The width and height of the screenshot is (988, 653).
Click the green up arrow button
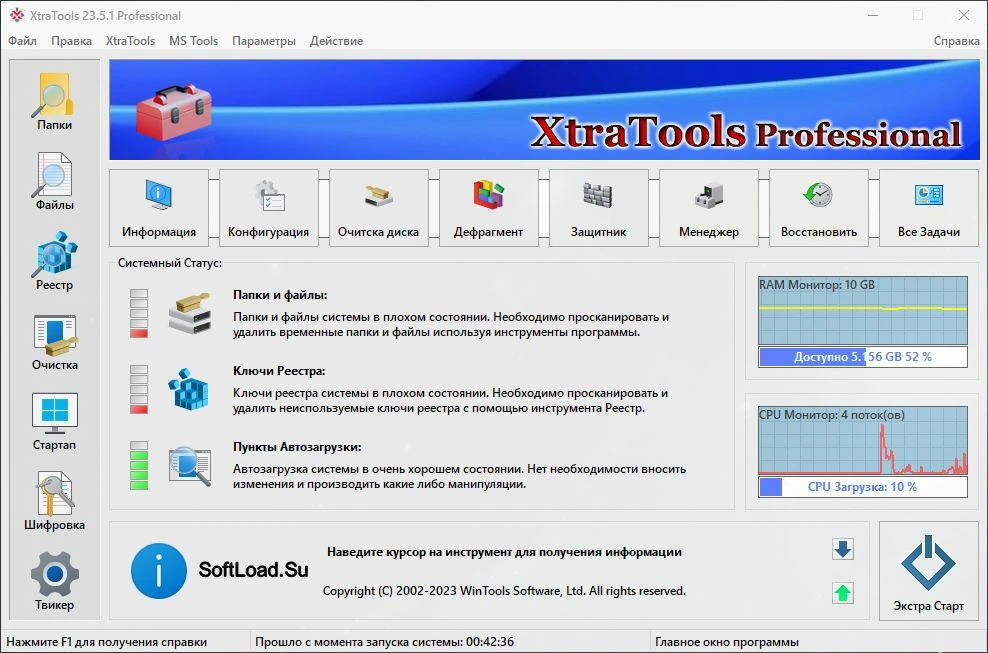point(842,592)
